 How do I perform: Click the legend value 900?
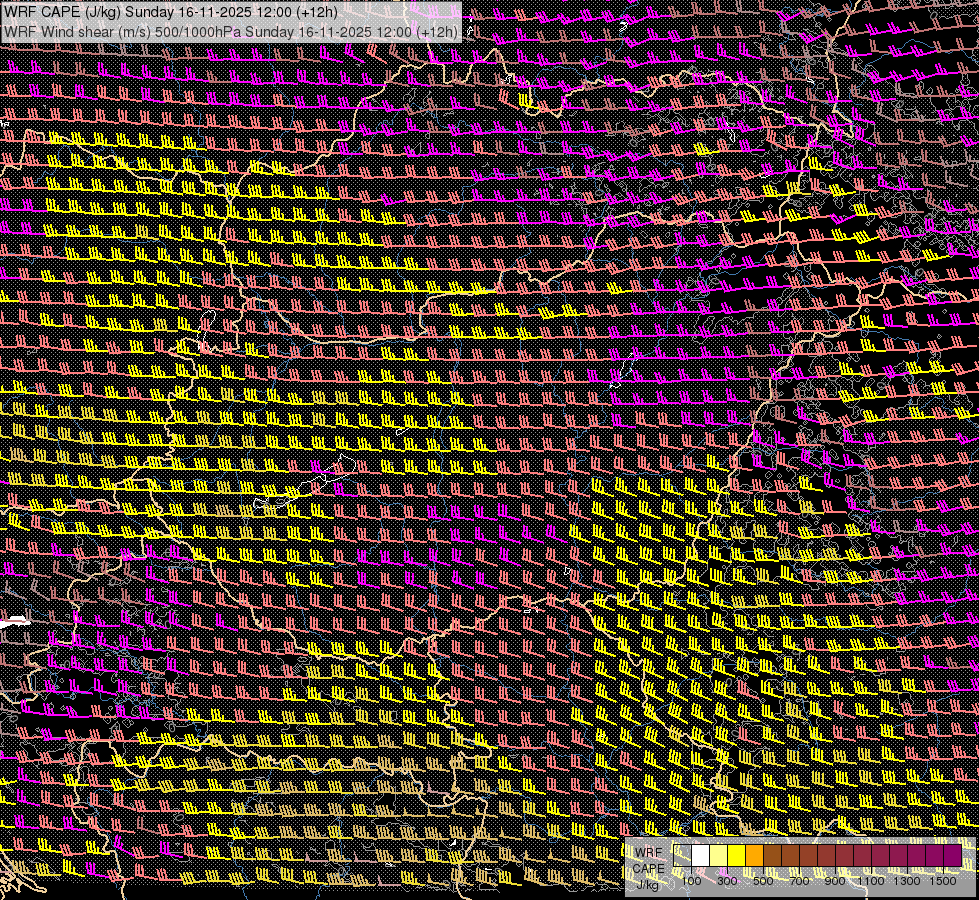tap(835, 881)
